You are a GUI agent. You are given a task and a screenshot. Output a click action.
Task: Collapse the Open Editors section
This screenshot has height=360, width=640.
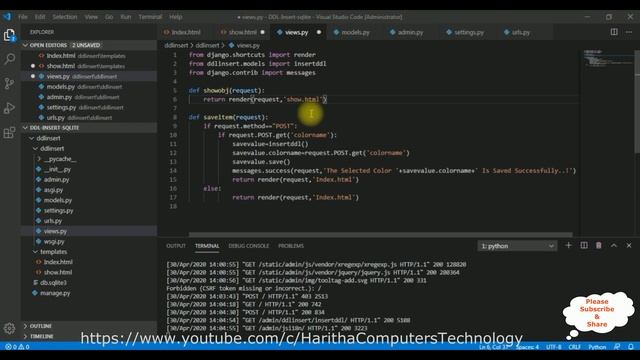point(89,45)
